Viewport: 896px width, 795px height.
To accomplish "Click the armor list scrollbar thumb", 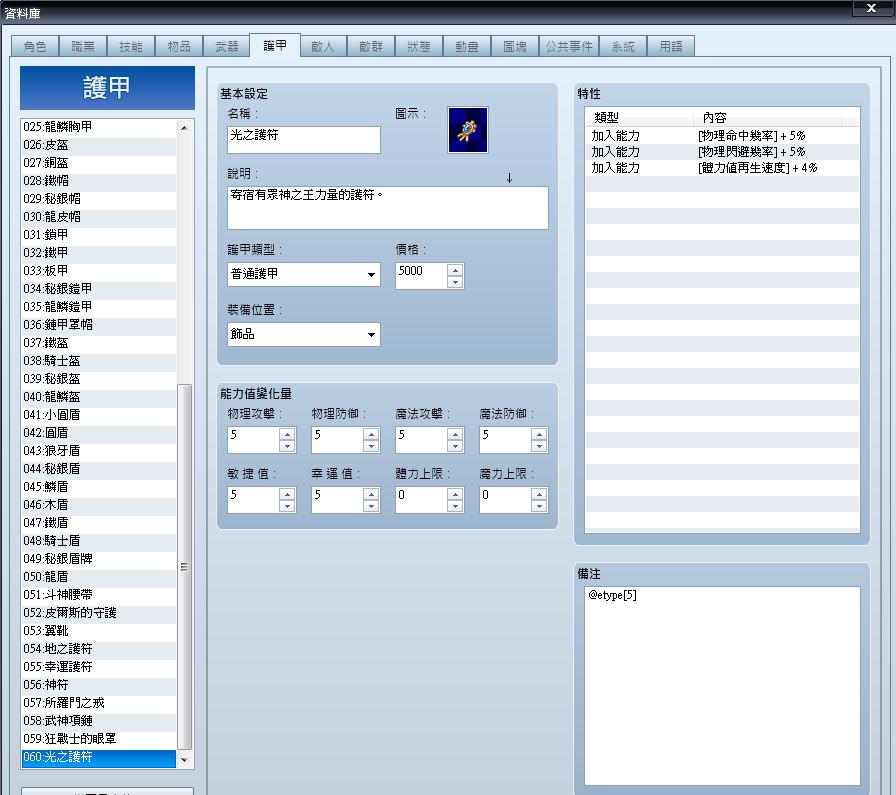I will (x=185, y=566).
